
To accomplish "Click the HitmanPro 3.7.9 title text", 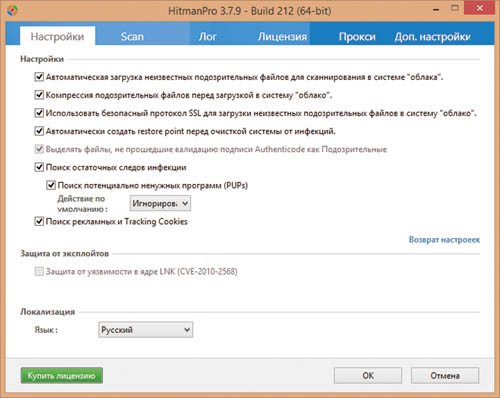I will 250,11.
